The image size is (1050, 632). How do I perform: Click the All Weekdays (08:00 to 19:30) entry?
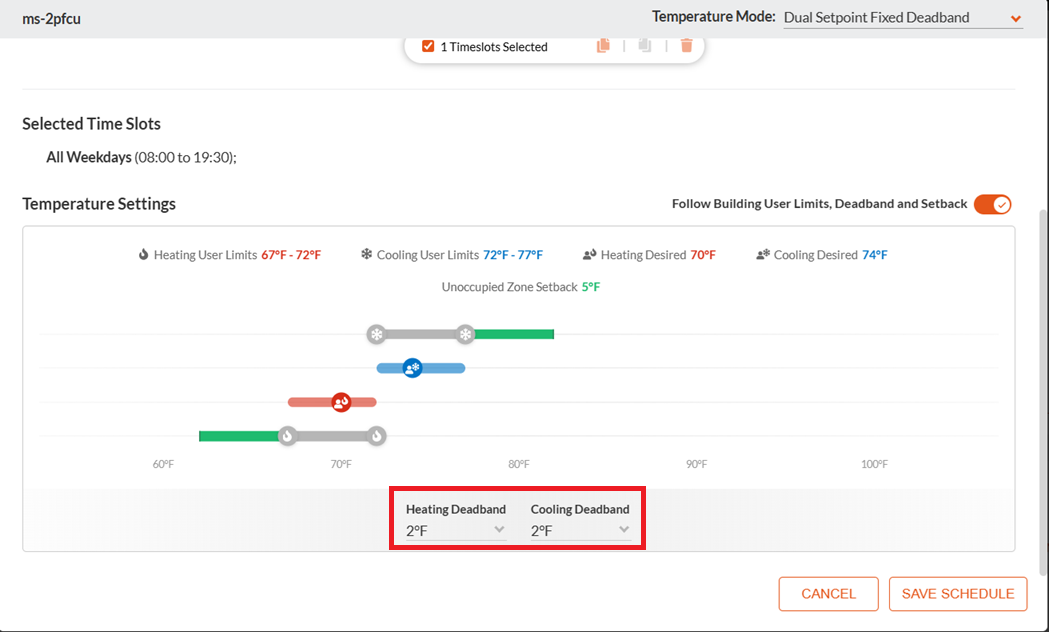point(141,157)
